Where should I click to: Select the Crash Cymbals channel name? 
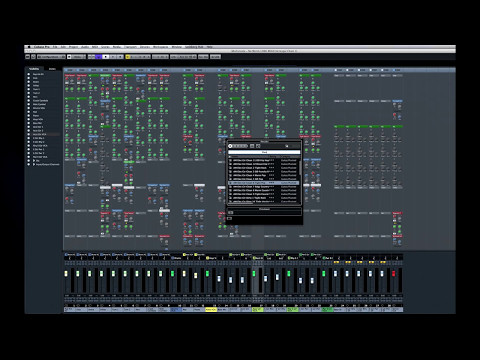[41, 101]
